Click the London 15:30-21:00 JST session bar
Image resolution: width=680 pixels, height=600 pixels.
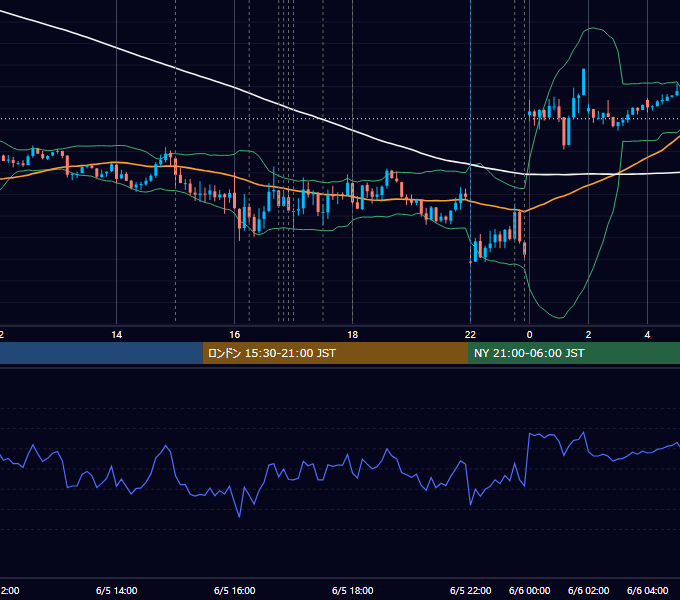click(x=335, y=353)
